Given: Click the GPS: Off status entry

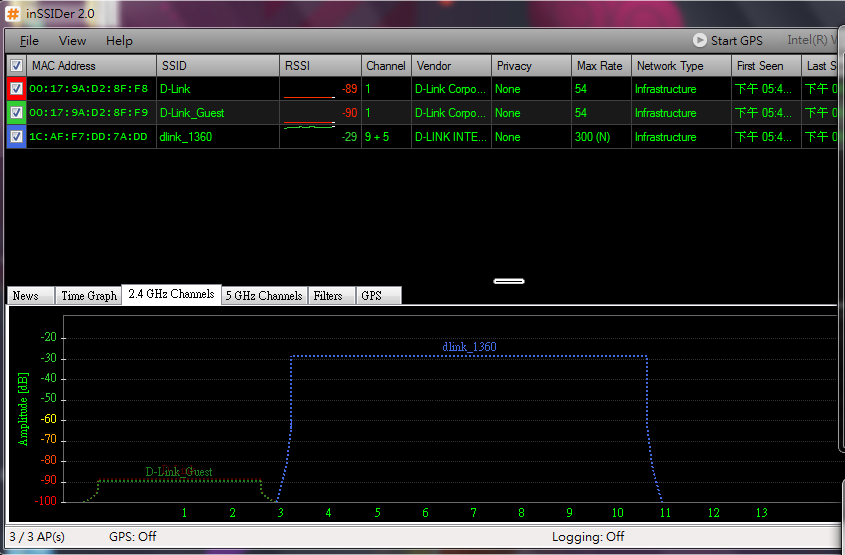Looking at the screenshot, I should point(133,537).
